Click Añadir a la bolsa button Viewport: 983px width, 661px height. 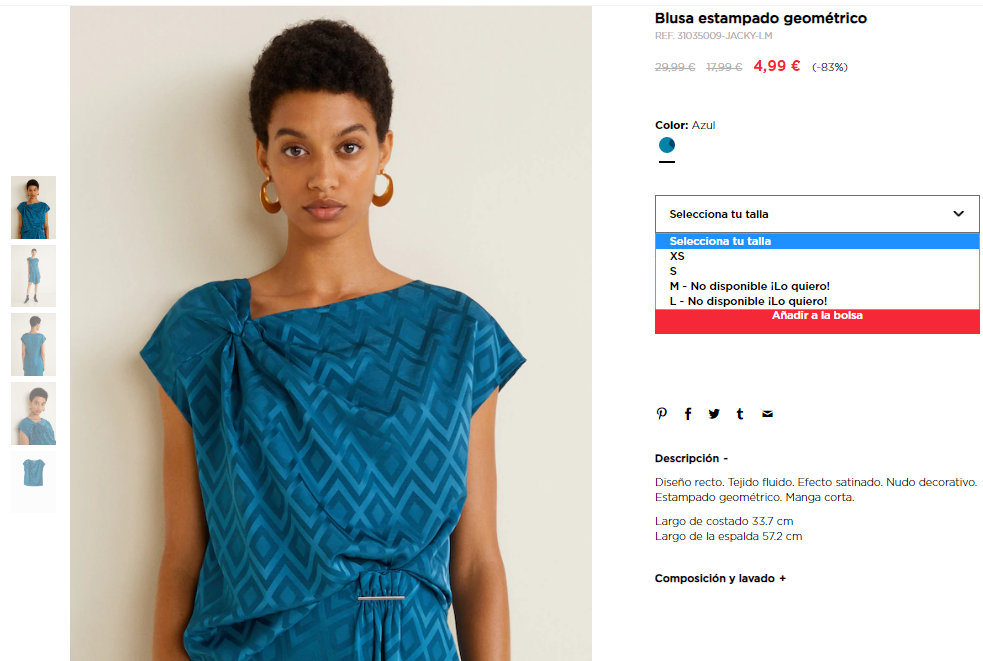[817, 320]
